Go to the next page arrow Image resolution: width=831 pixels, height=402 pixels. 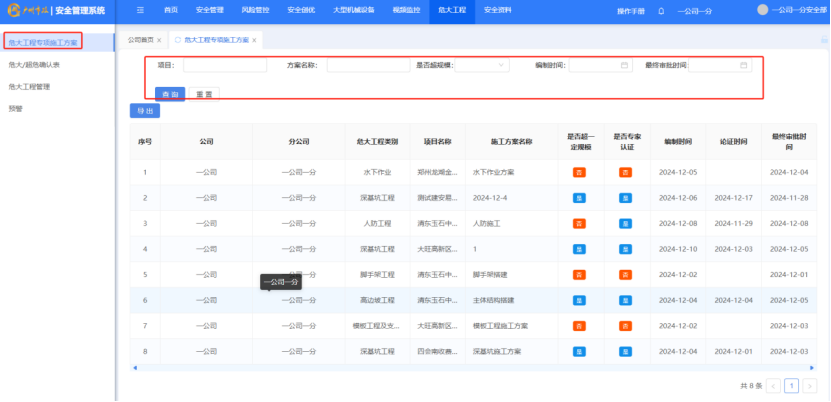click(810, 385)
